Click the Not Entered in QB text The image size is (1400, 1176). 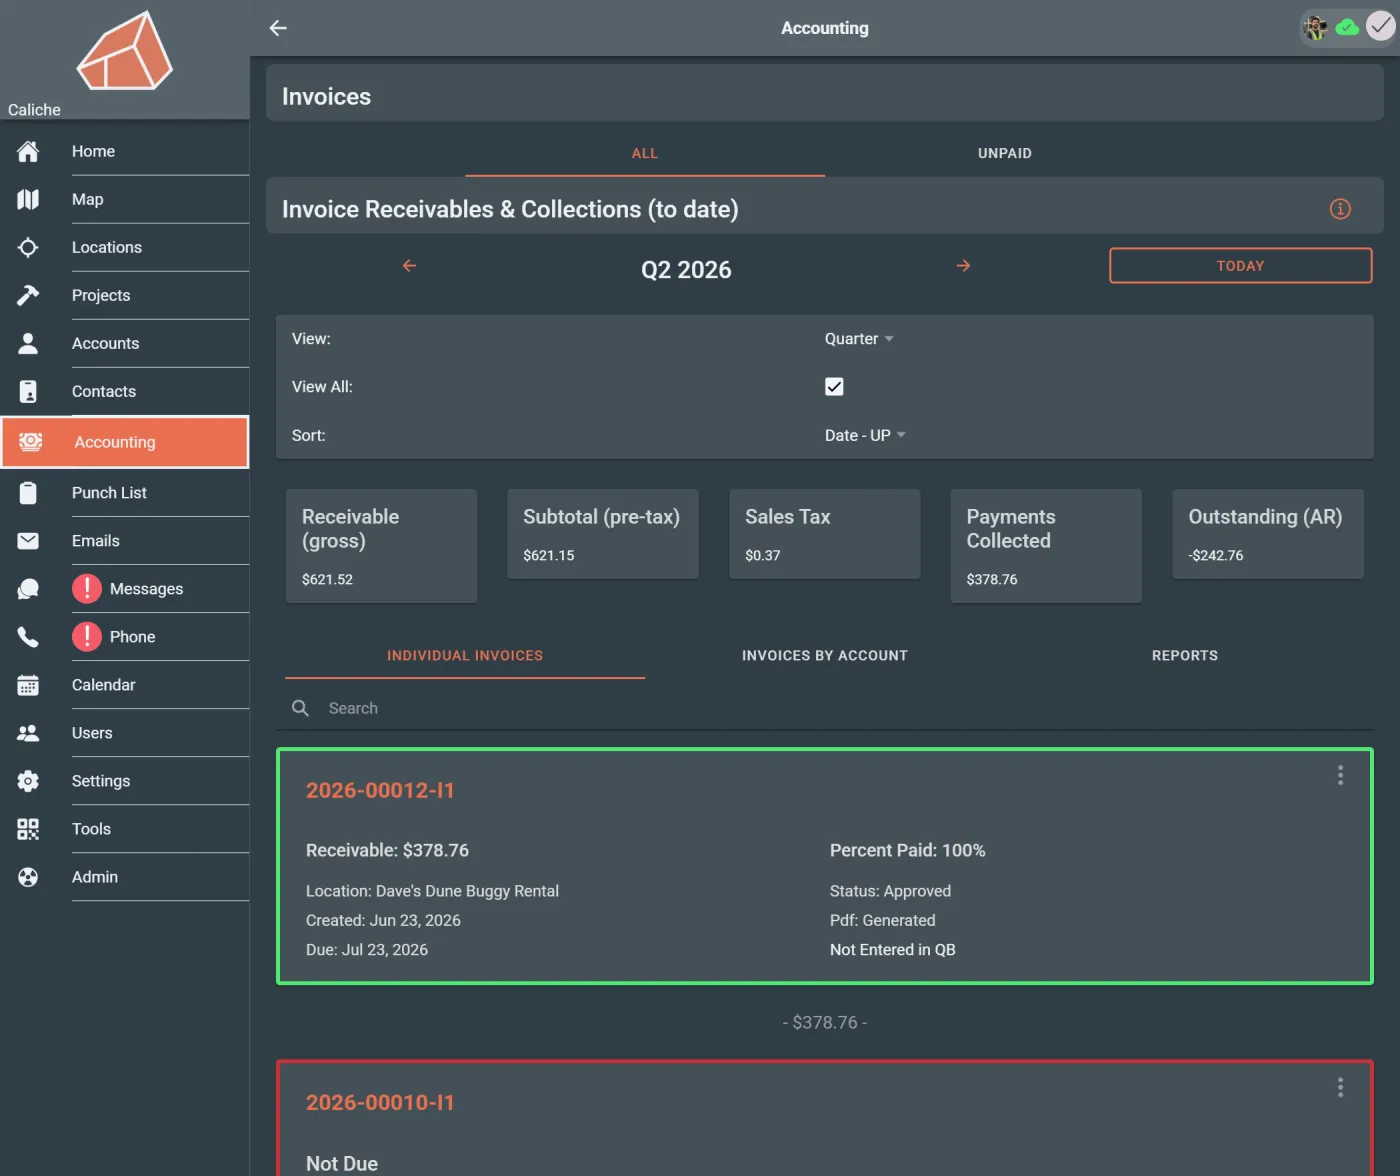tap(892, 950)
